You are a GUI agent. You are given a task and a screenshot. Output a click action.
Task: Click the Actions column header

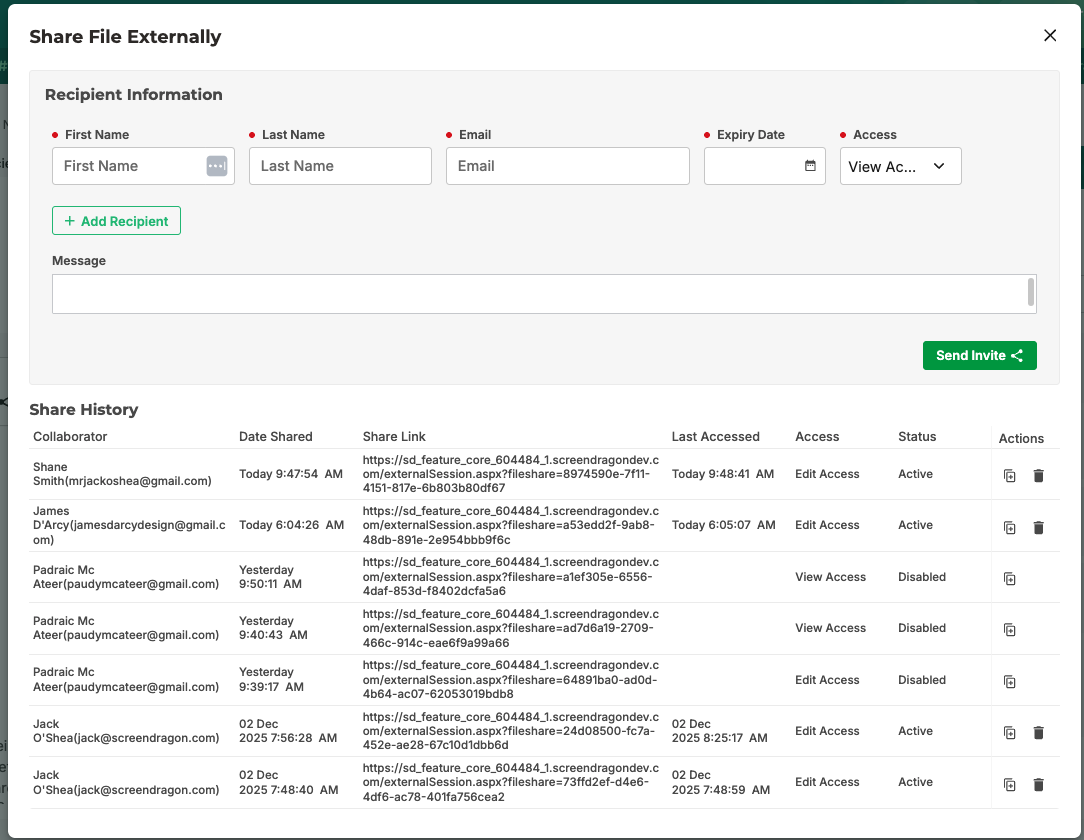click(1021, 438)
